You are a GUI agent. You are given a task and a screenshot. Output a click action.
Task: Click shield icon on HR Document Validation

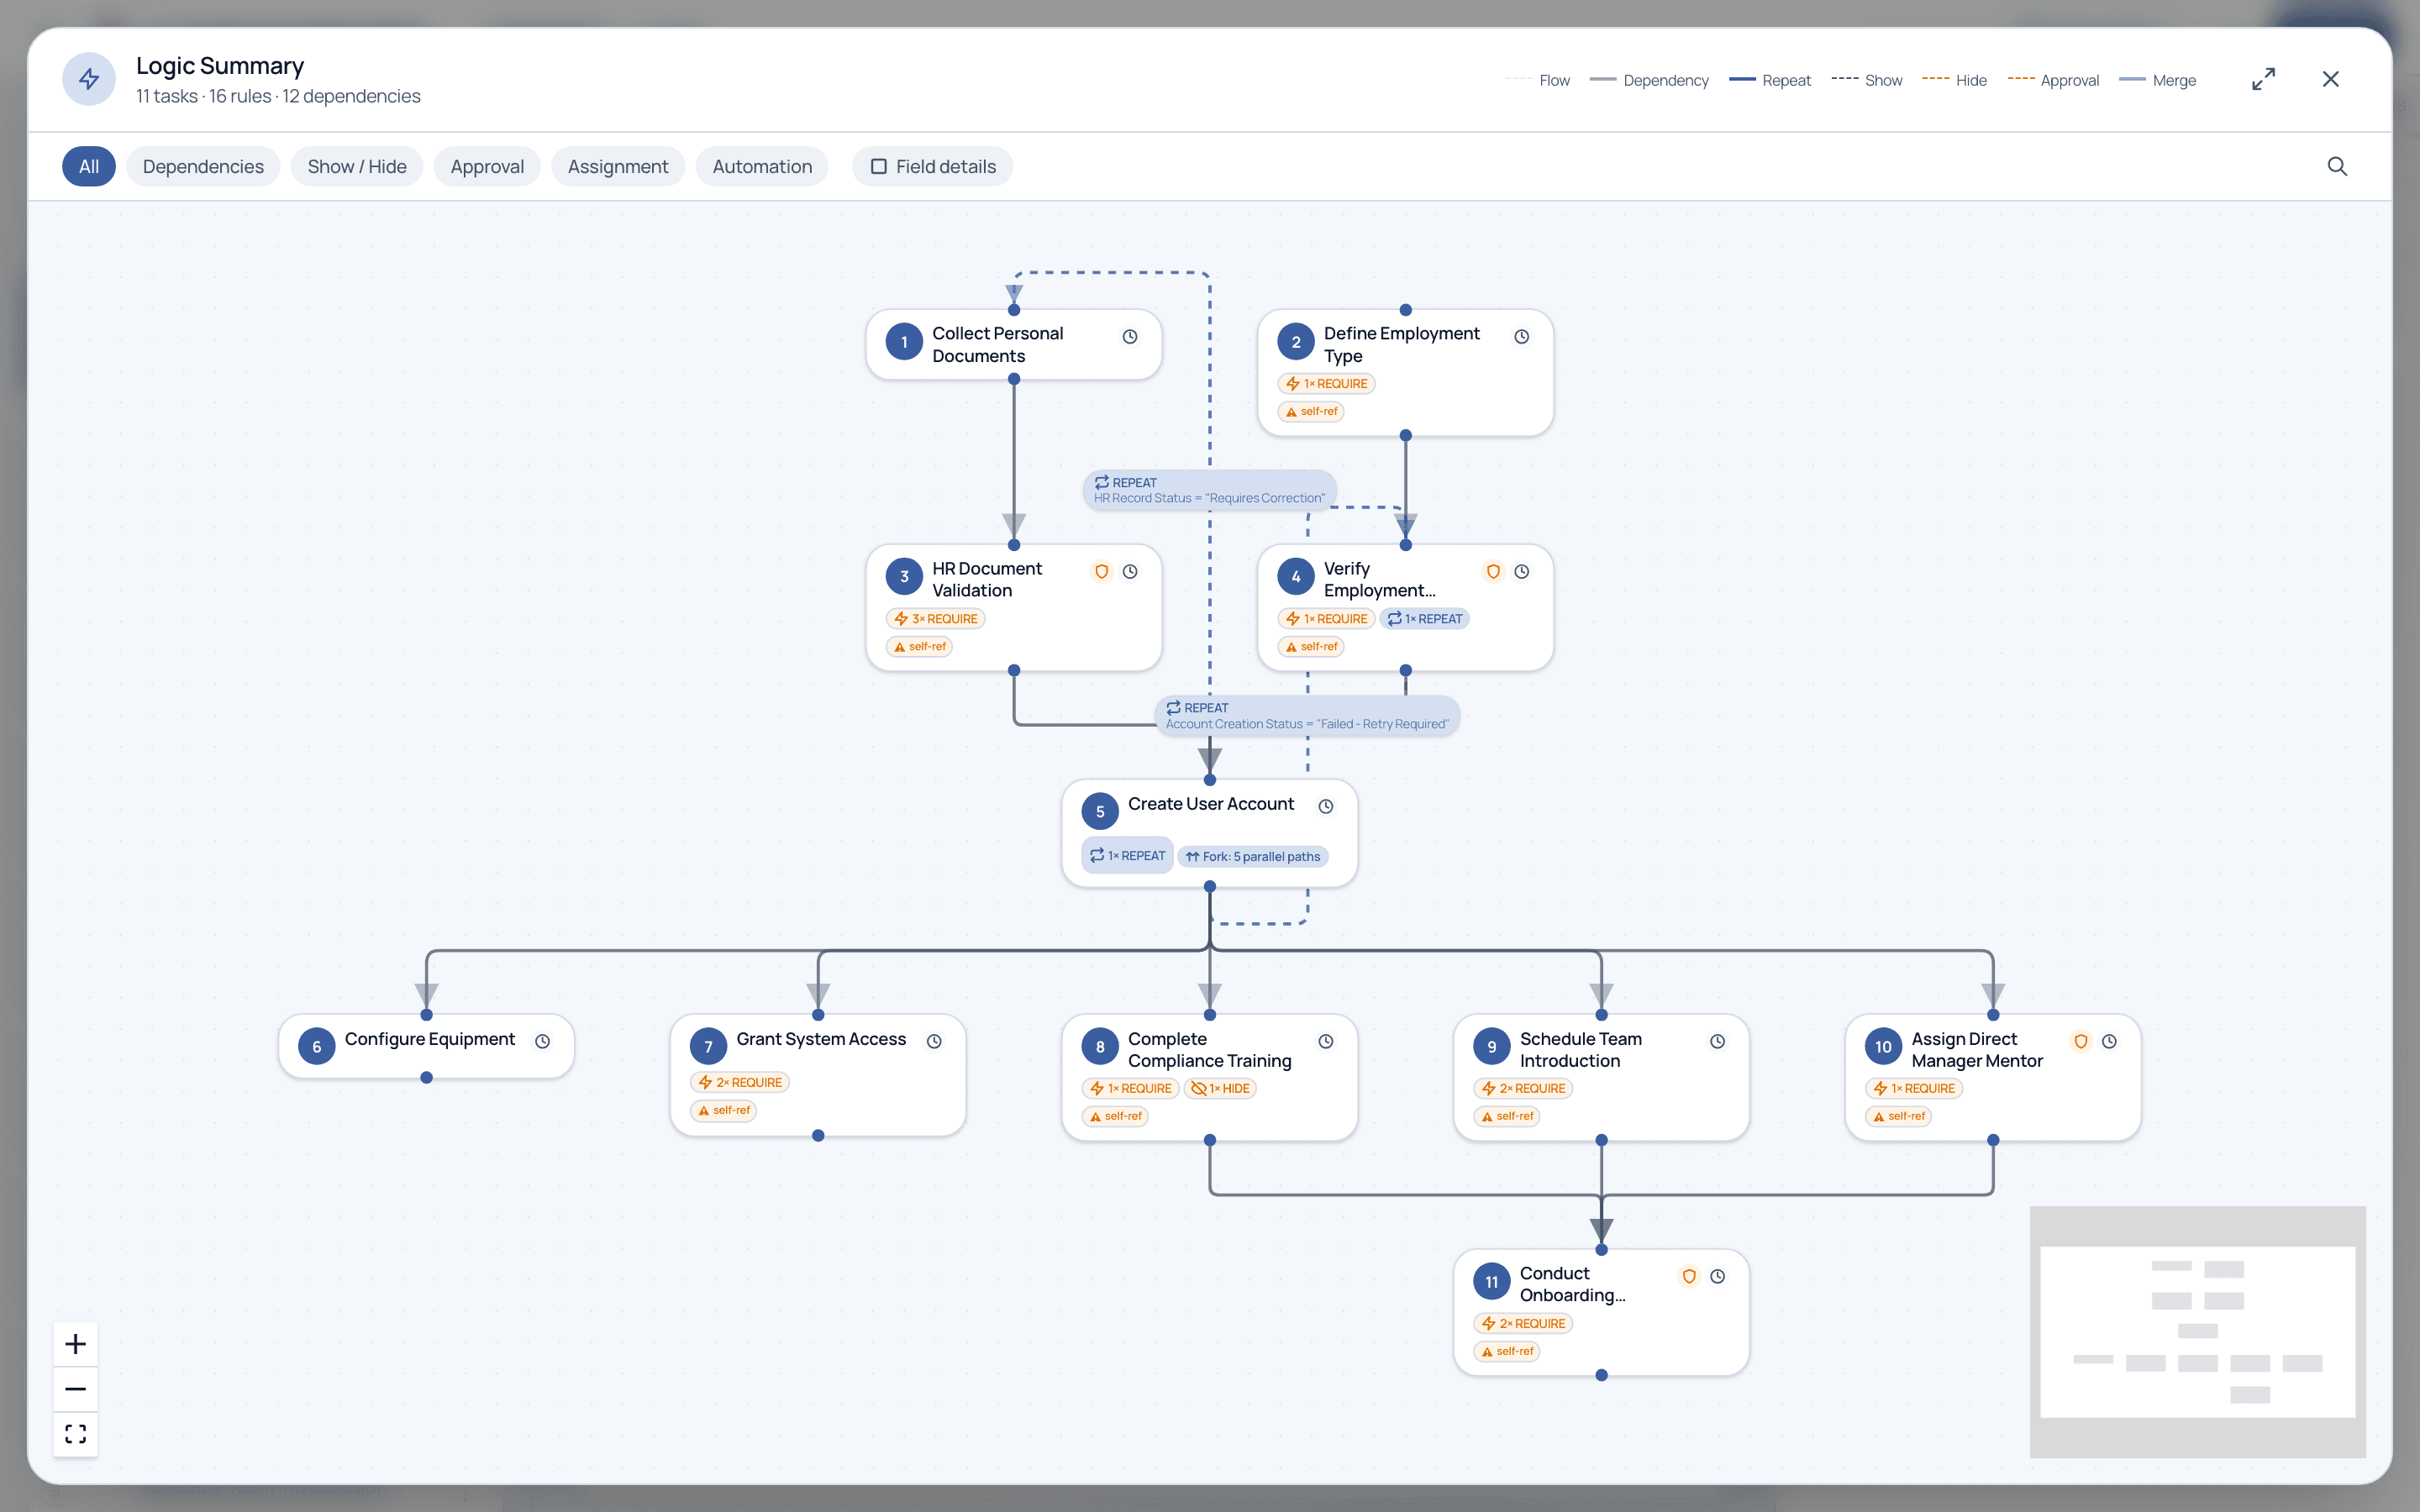(x=1101, y=571)
